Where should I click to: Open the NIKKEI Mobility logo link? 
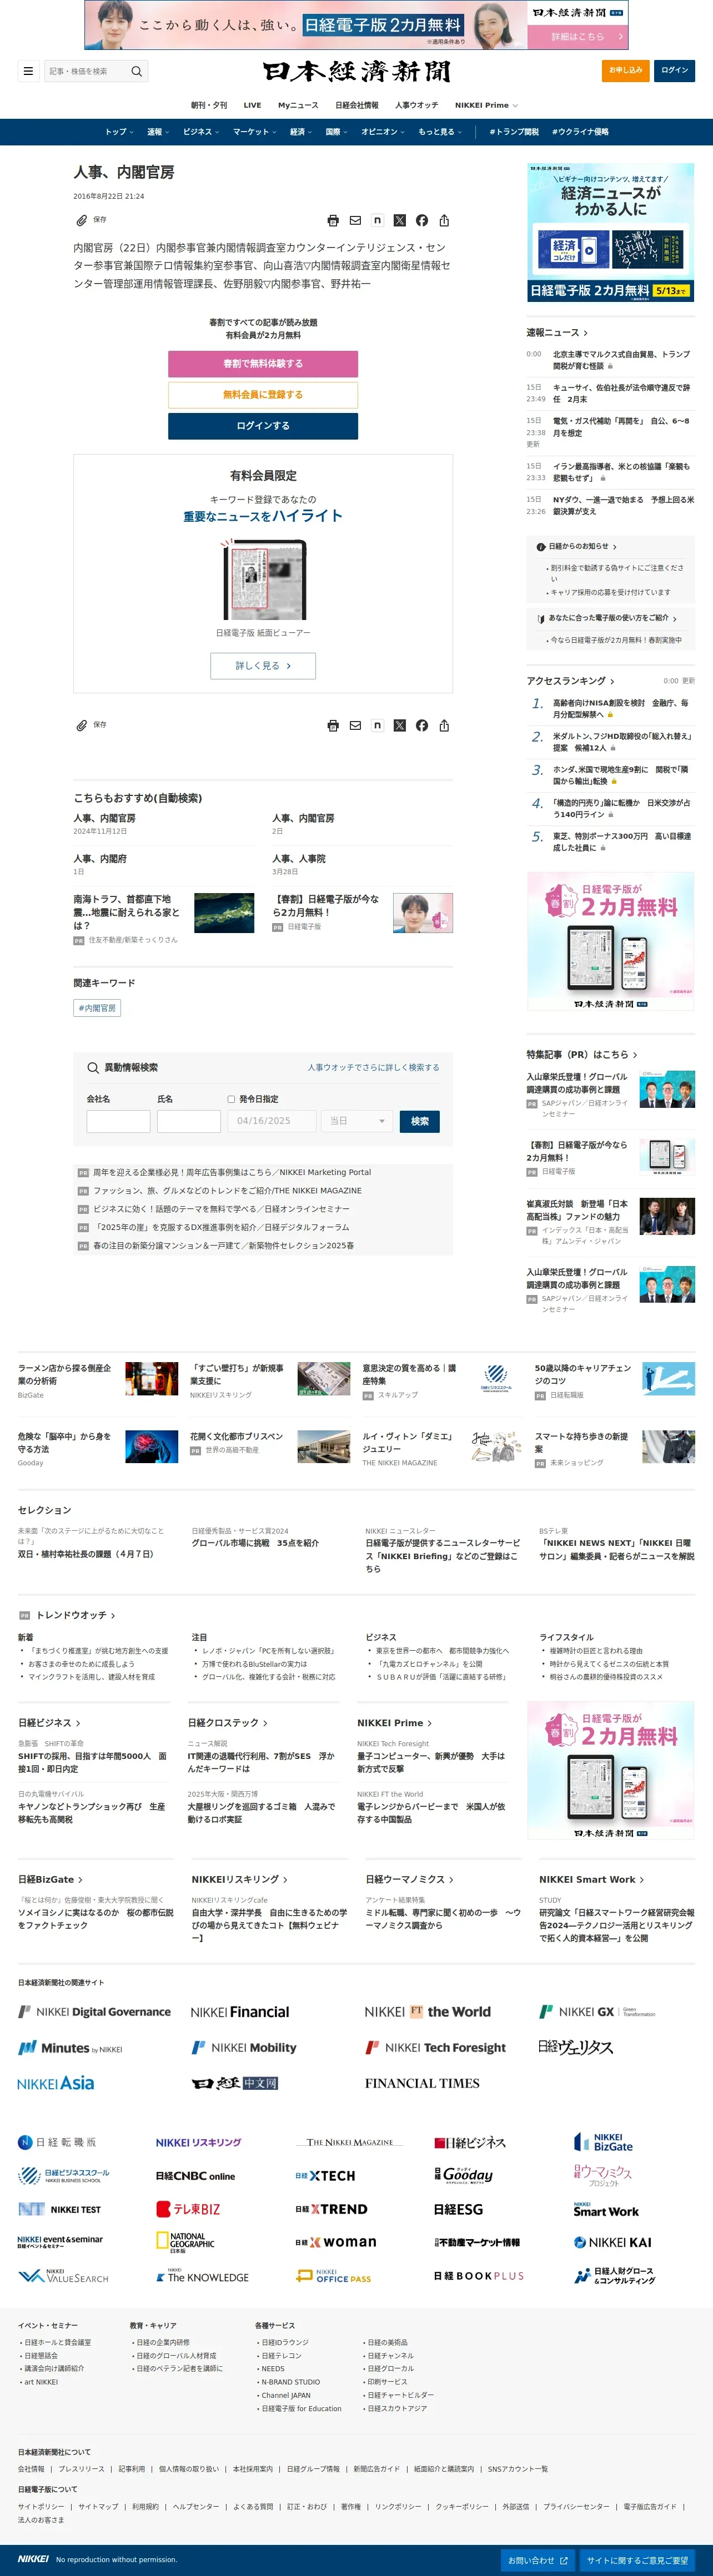[x=244, y=2047]
